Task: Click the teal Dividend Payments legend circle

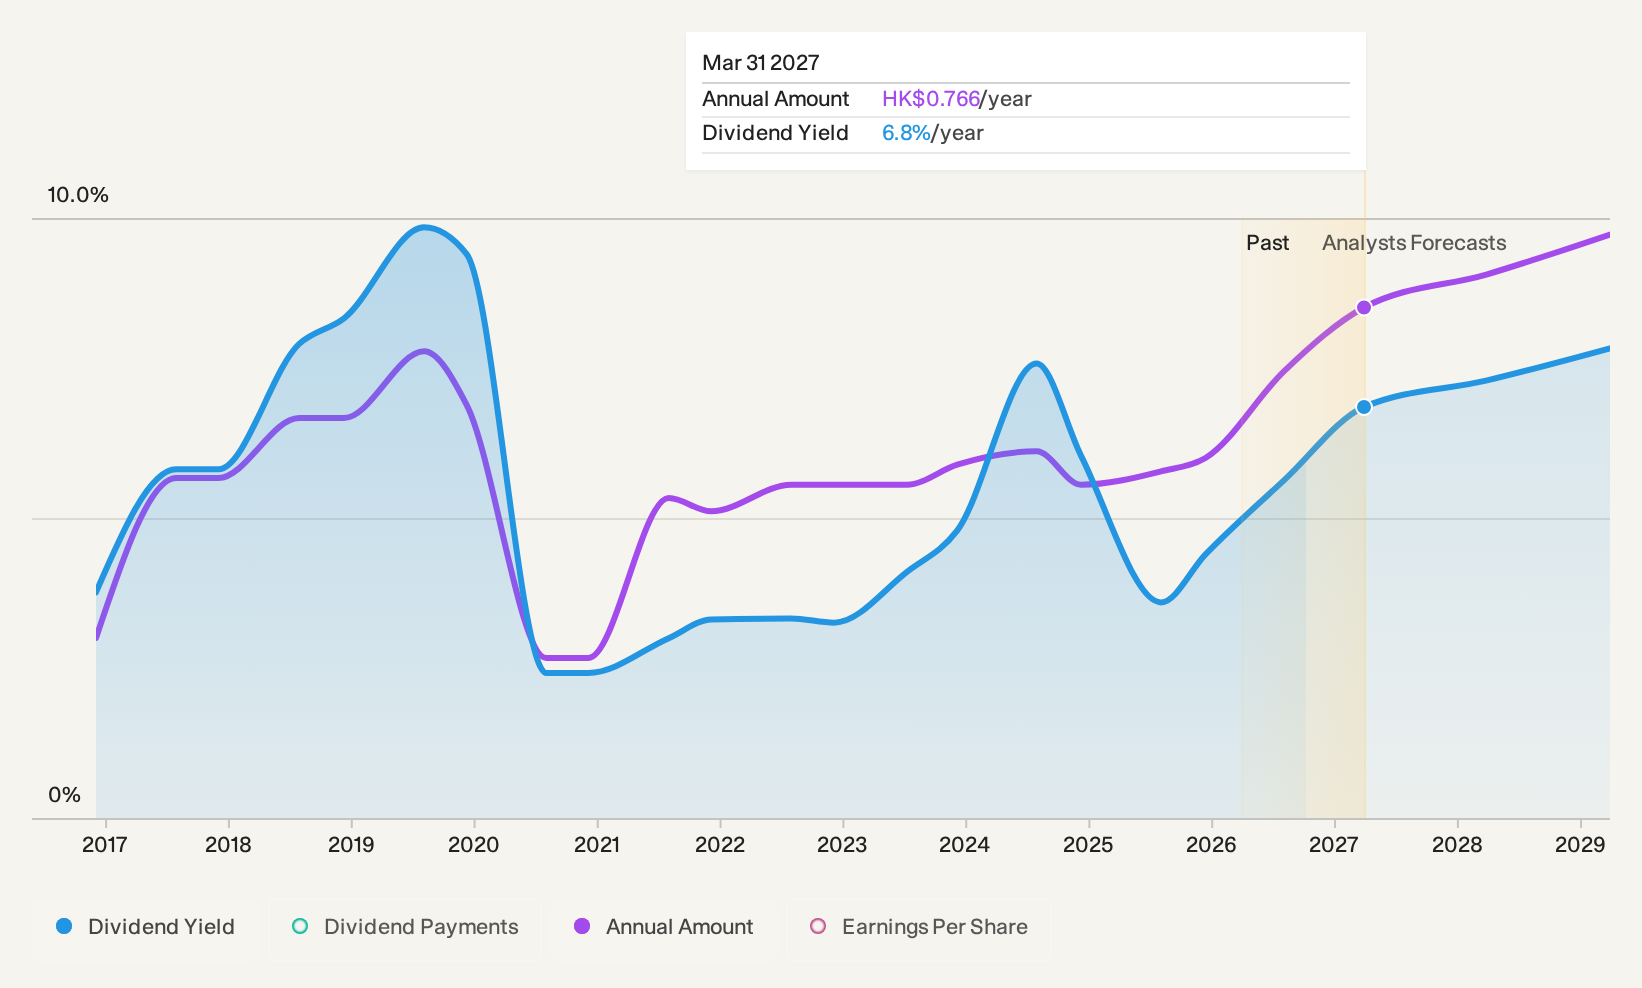Action: point(300,926)
